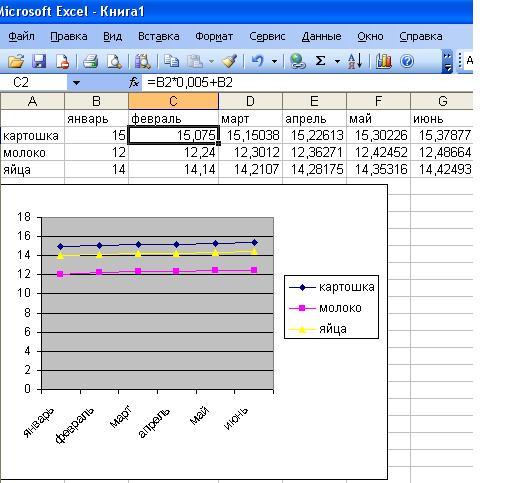The height and width of the screenshot is (483, 512).
Task: Open the Данные menu
Action: coord(321,36)
